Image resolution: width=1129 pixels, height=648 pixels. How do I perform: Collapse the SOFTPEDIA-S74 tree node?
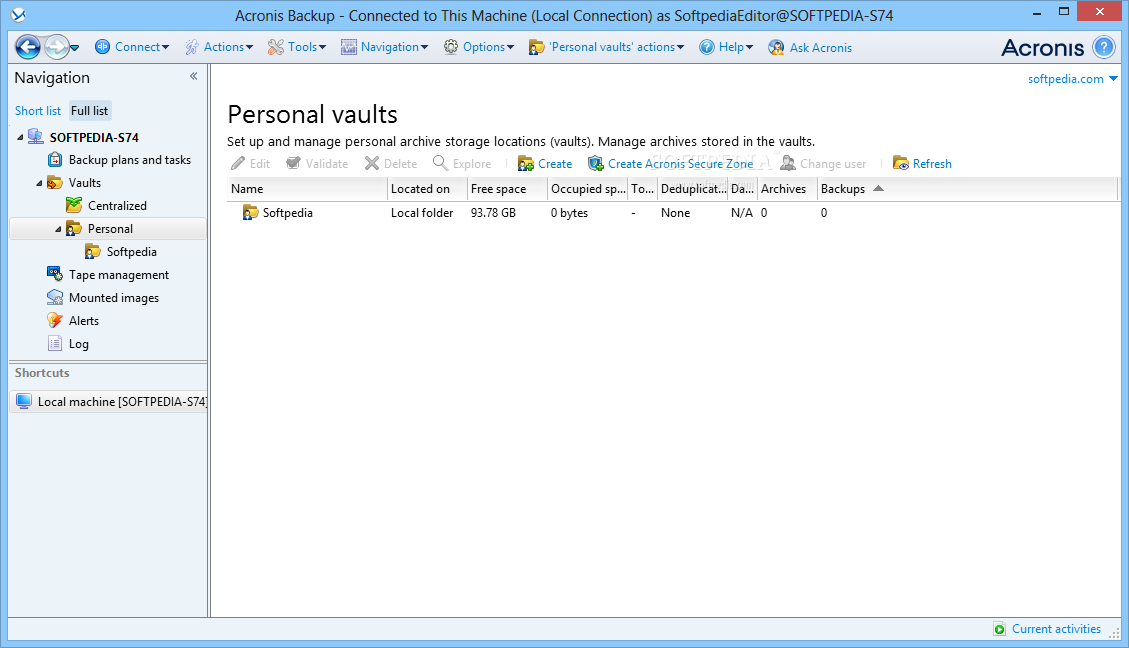point(20,137)
